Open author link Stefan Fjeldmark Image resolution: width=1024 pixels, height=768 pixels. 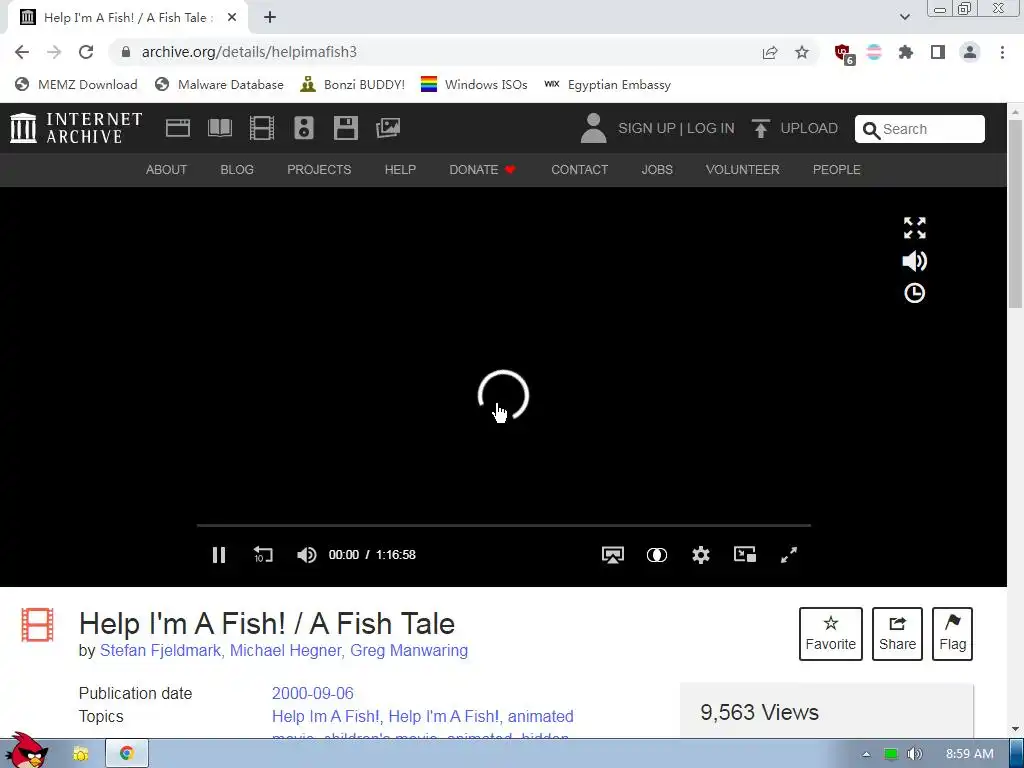[160, 650]
